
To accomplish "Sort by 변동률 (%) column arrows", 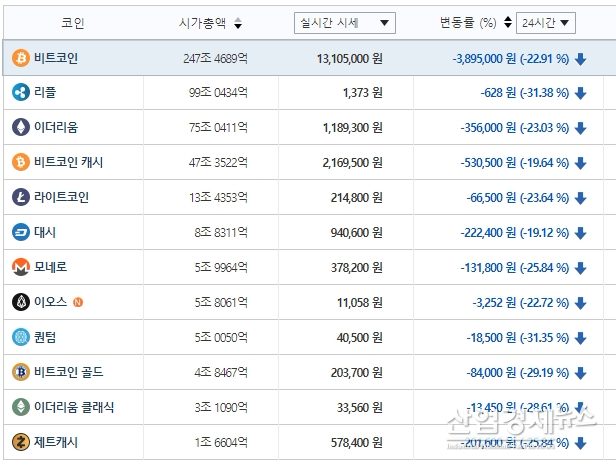I will tap(507, 23).
